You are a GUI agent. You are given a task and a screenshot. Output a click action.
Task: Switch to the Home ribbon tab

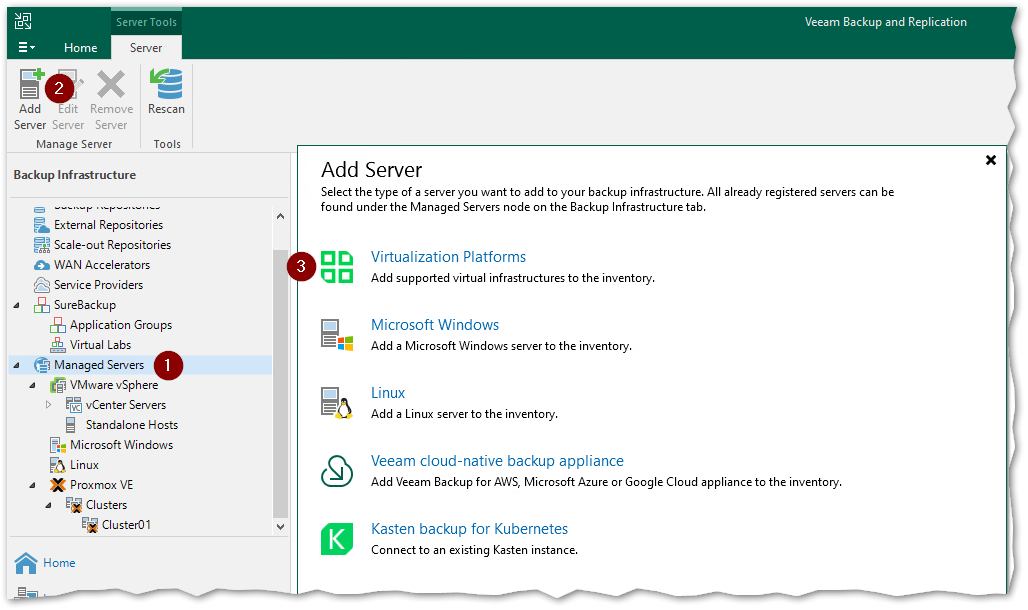pos(81,47)
